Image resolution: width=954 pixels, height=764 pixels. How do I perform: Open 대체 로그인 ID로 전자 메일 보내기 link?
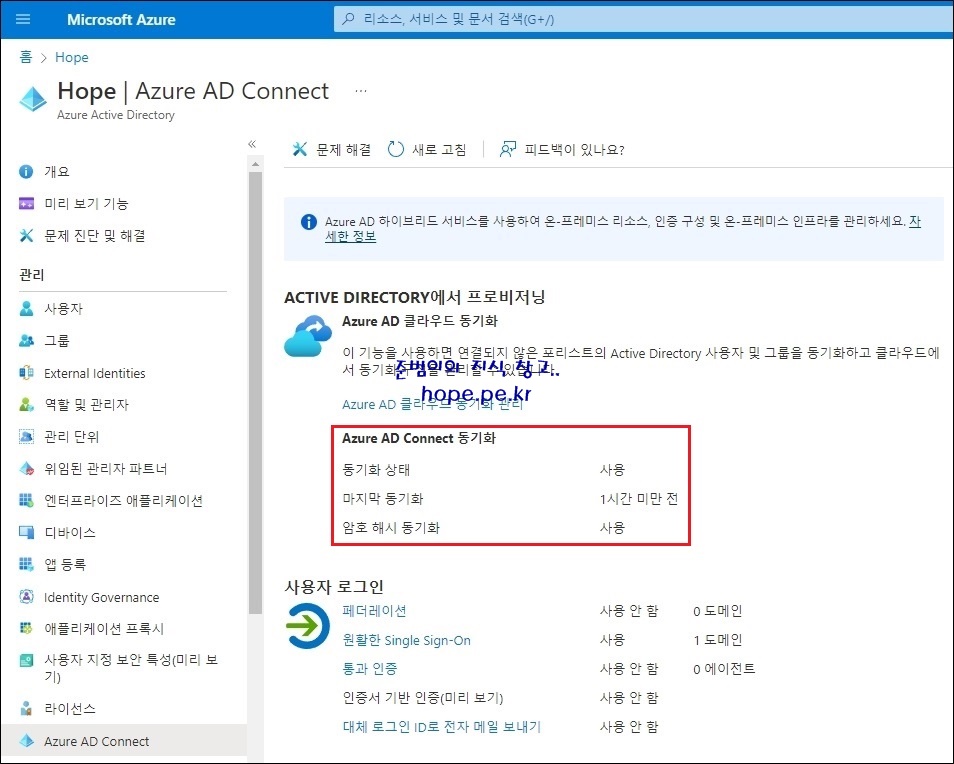click(442, 726)
